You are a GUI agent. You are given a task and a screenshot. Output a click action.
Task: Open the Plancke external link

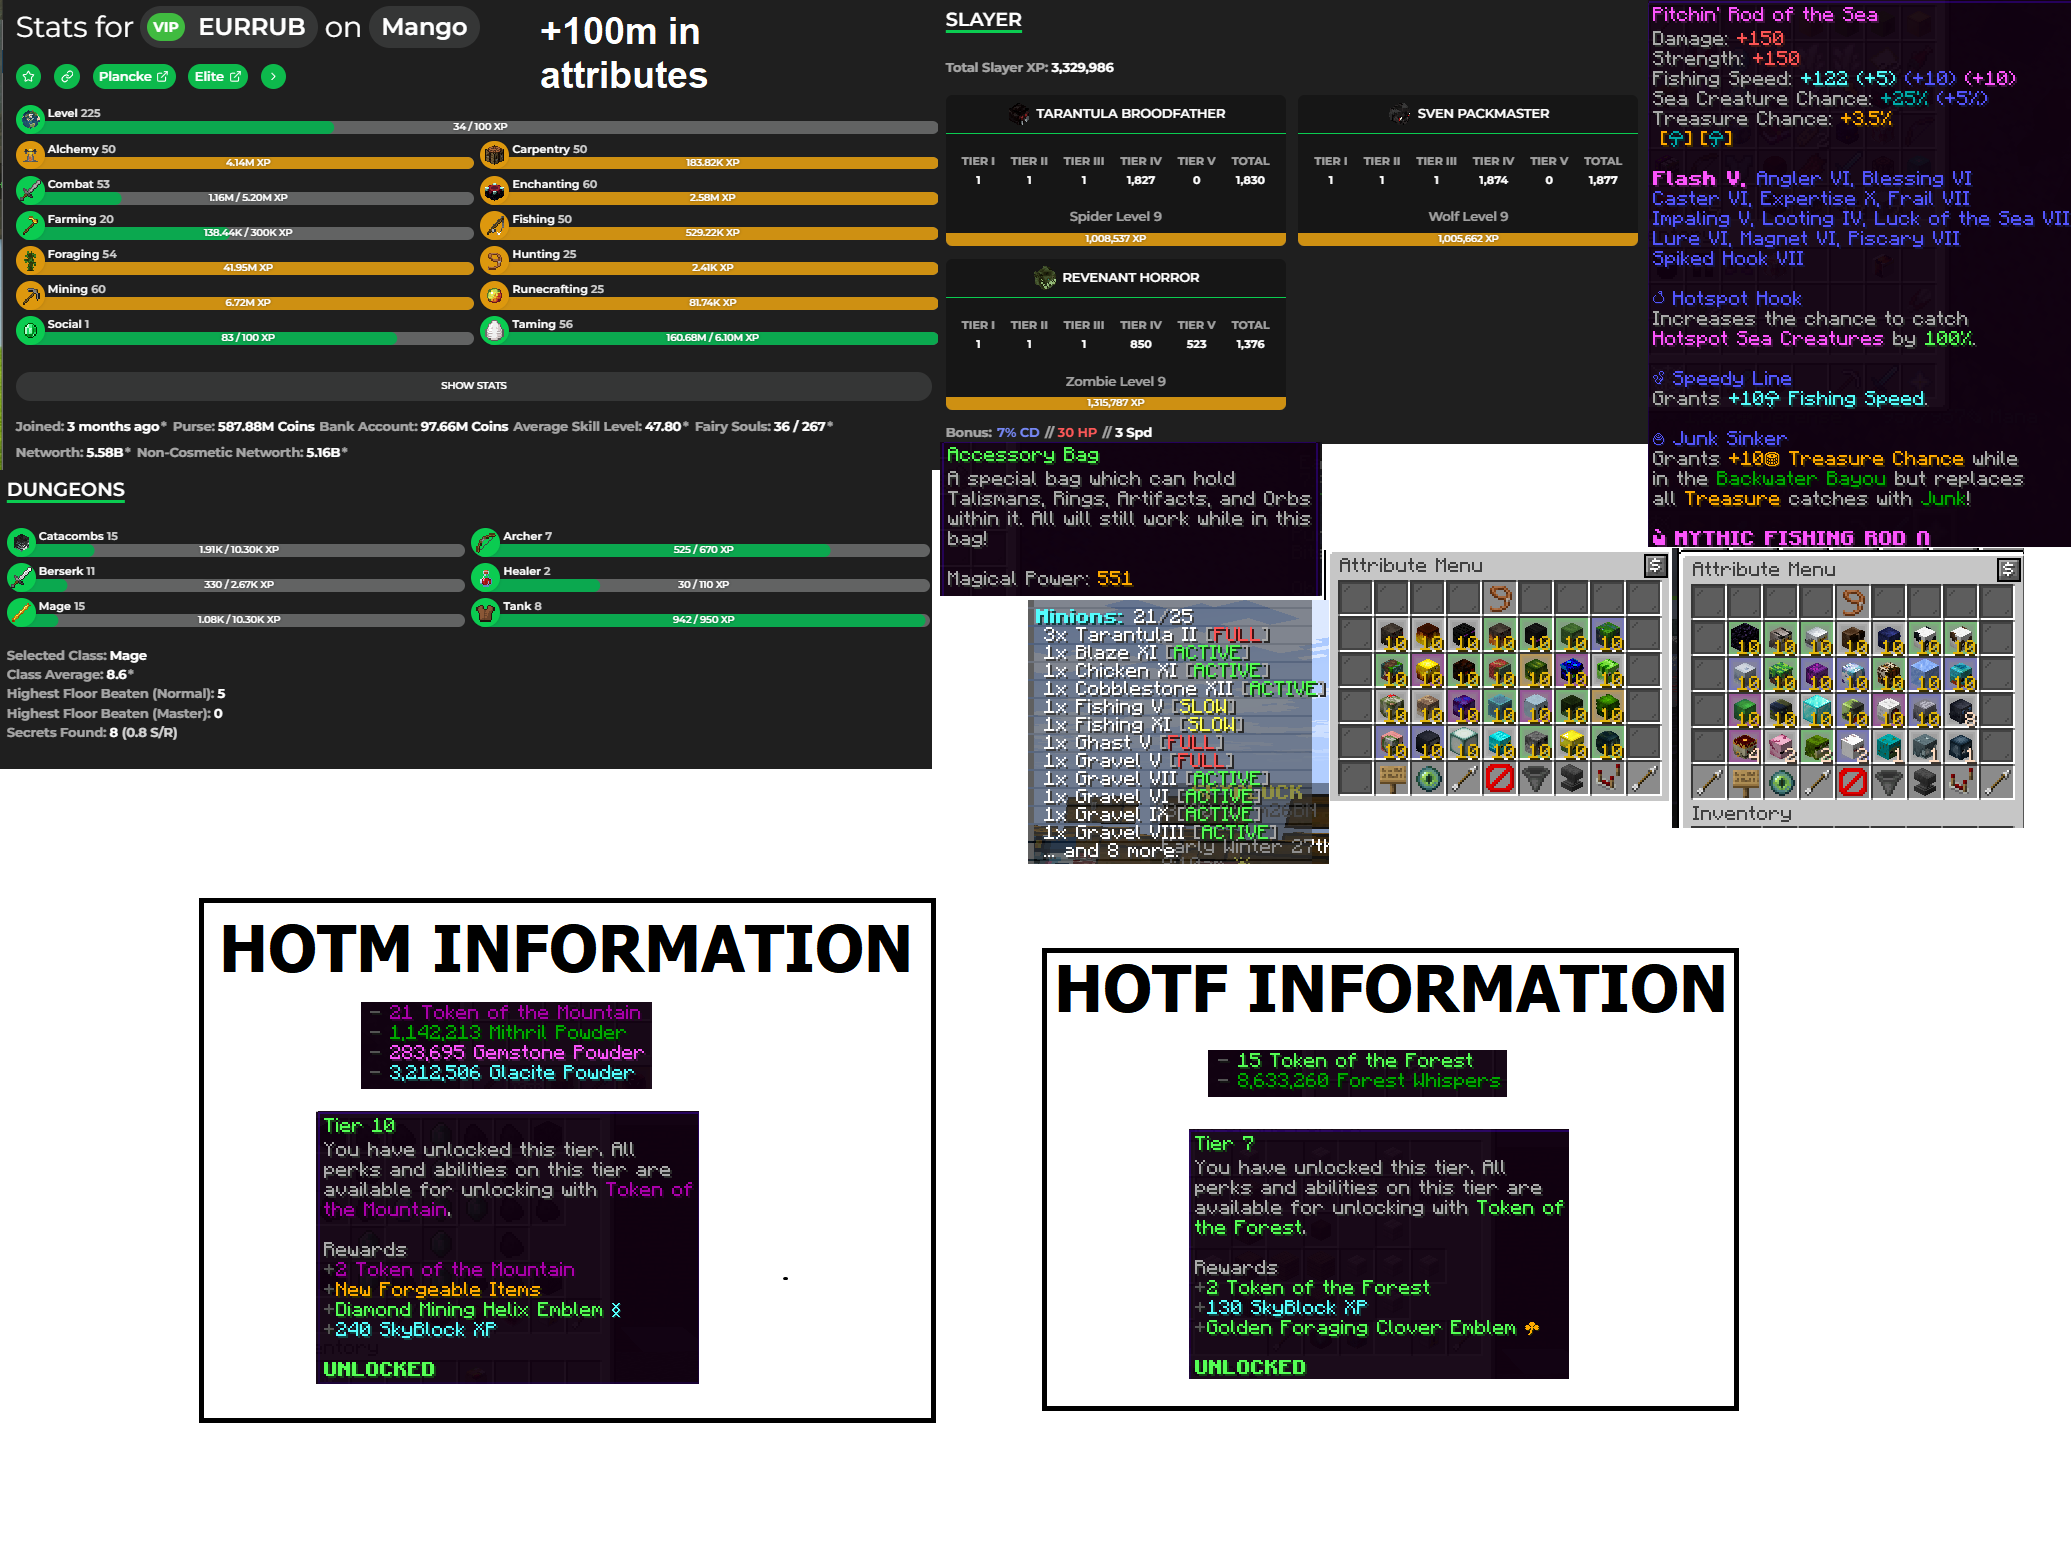pos(134,77)
